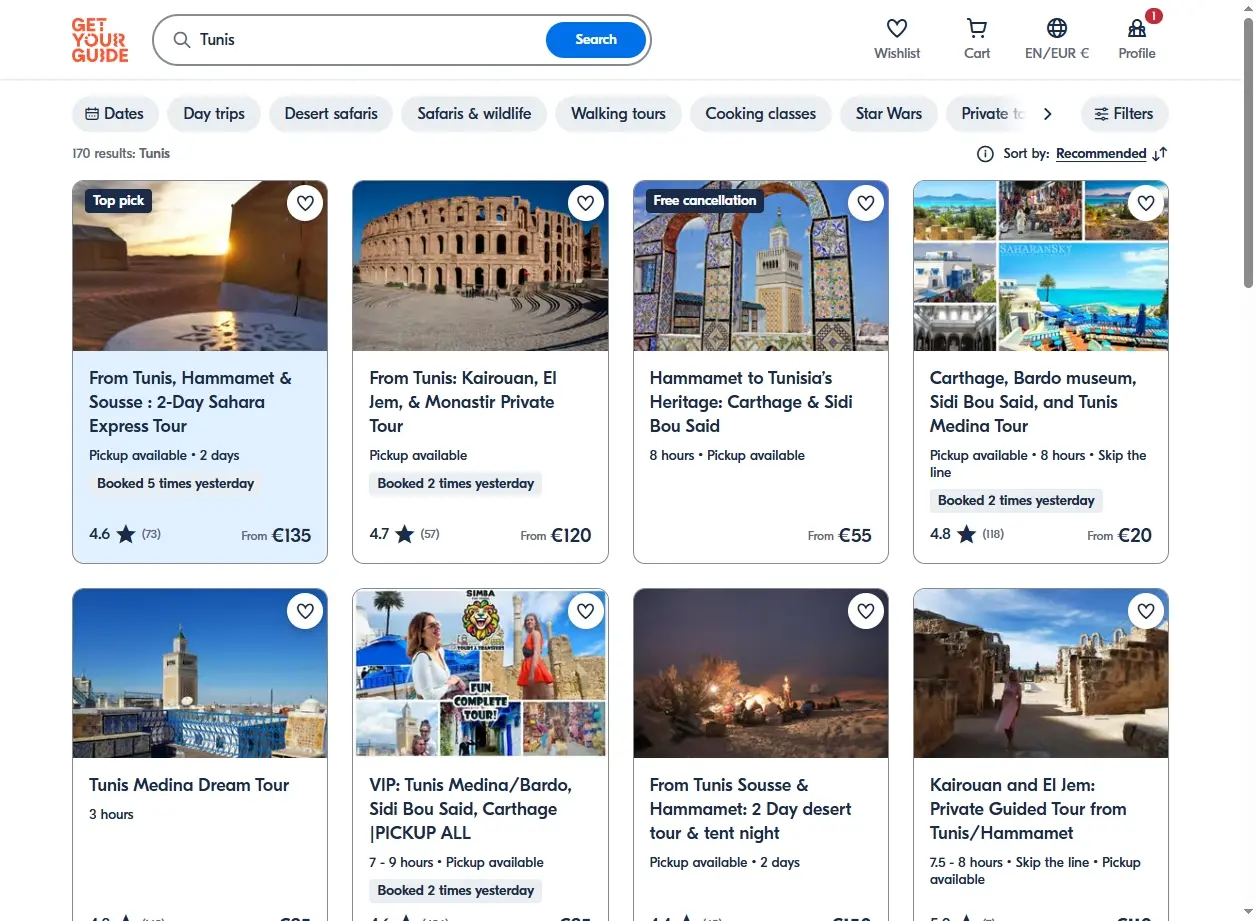Open Kairouan and El Jem Private Guided Tour title
The height and width of the screenshot is (921, 1256).
click(x=1028, y=809)
